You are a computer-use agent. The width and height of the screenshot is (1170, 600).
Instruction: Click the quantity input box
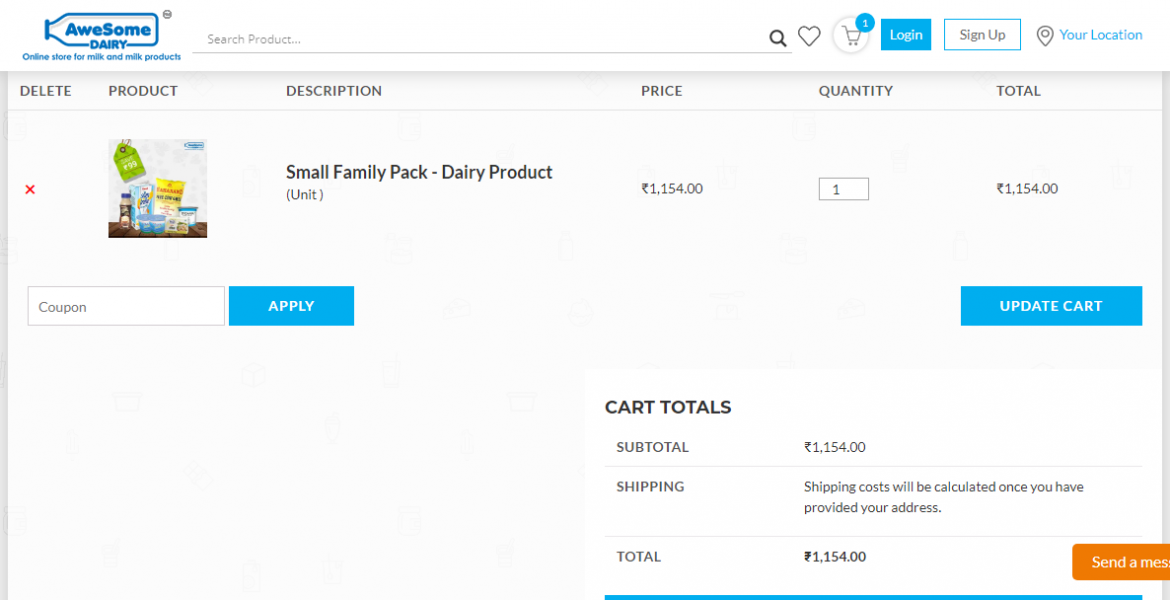pyautogui.click(x=843, y=189)
